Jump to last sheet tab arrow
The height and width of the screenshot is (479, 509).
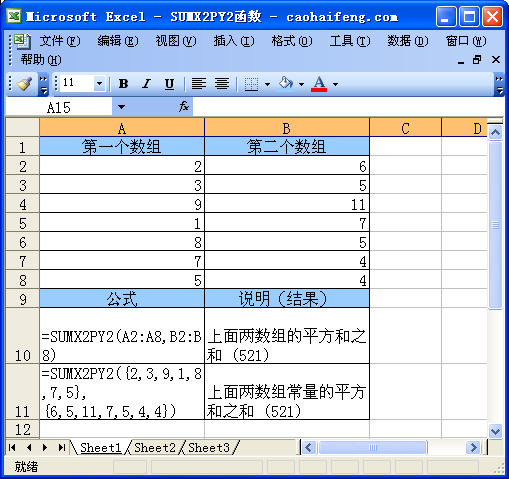click(x=61, y=447)
